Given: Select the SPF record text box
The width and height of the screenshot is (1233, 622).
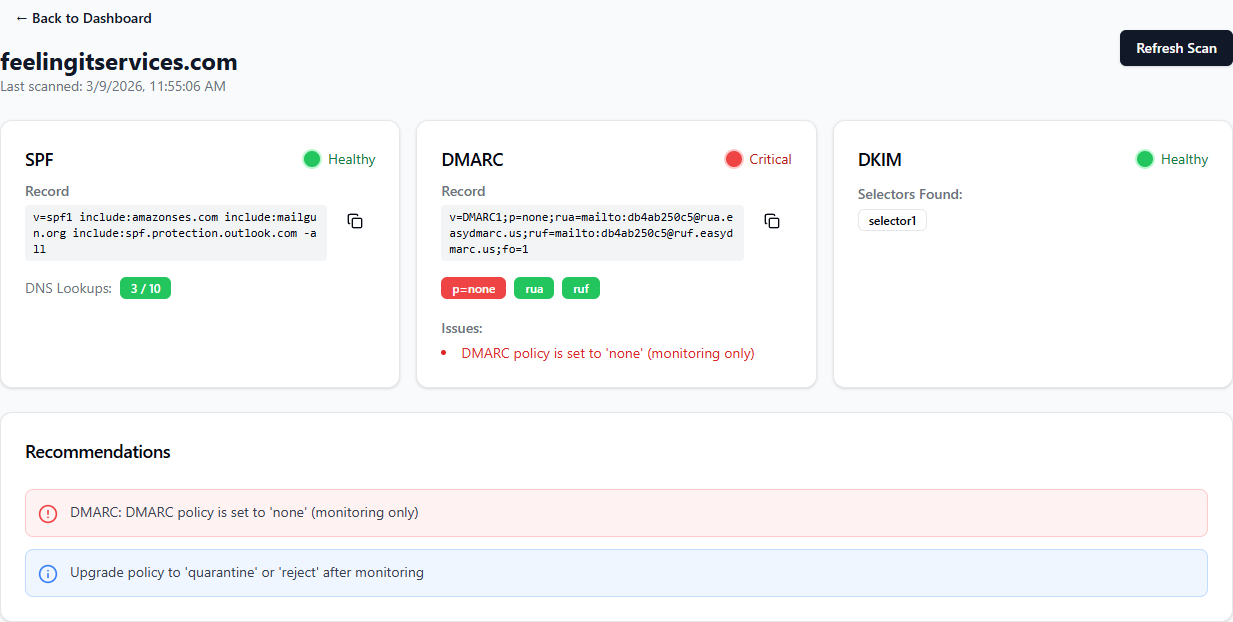Looking at the screenshot, I should [x=176, y=233].
